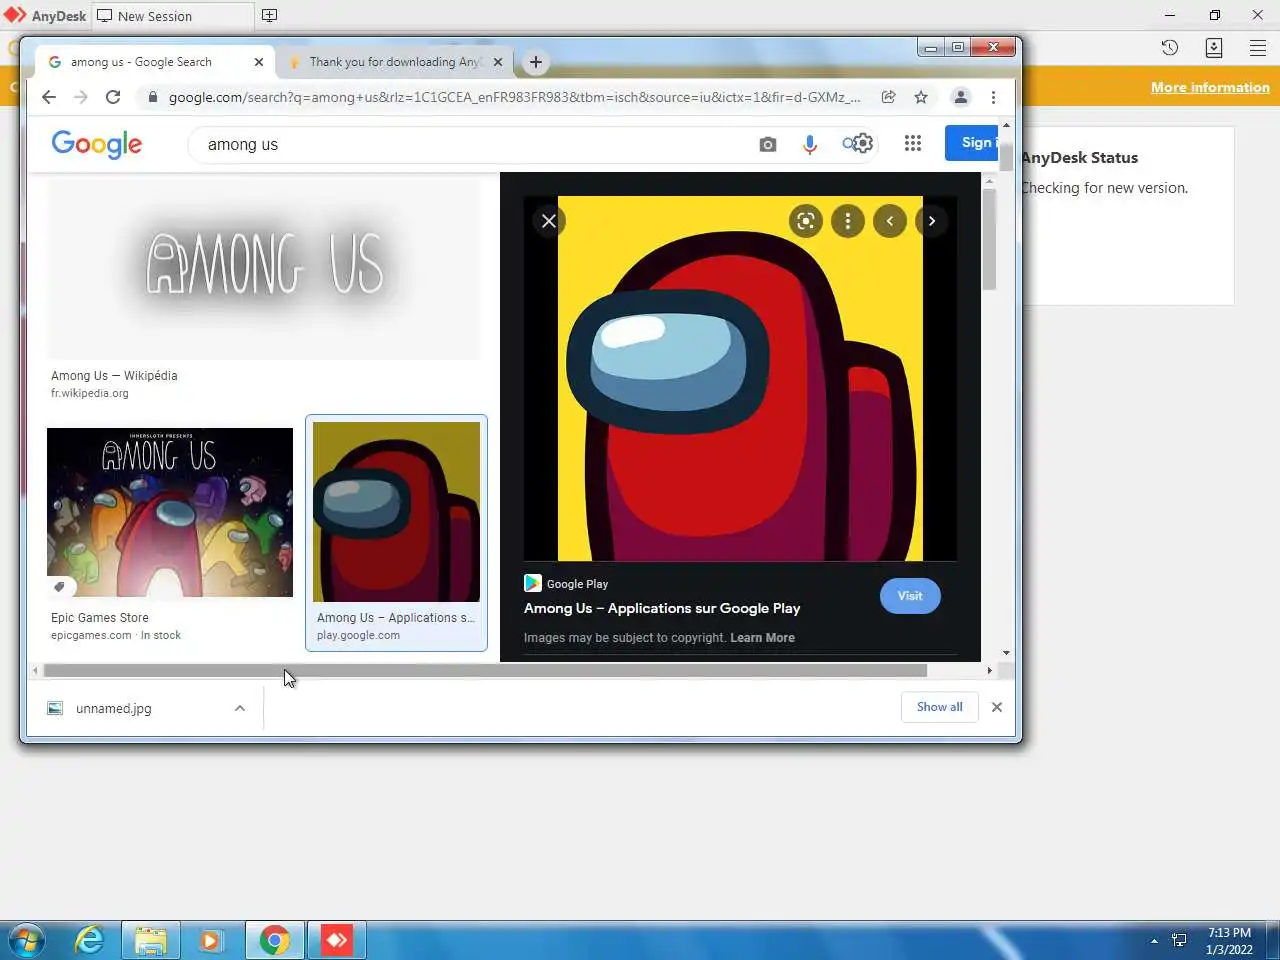1280x960 pixels.
Task: Open AnyDesk address book icon
Action: (1214, 47)
